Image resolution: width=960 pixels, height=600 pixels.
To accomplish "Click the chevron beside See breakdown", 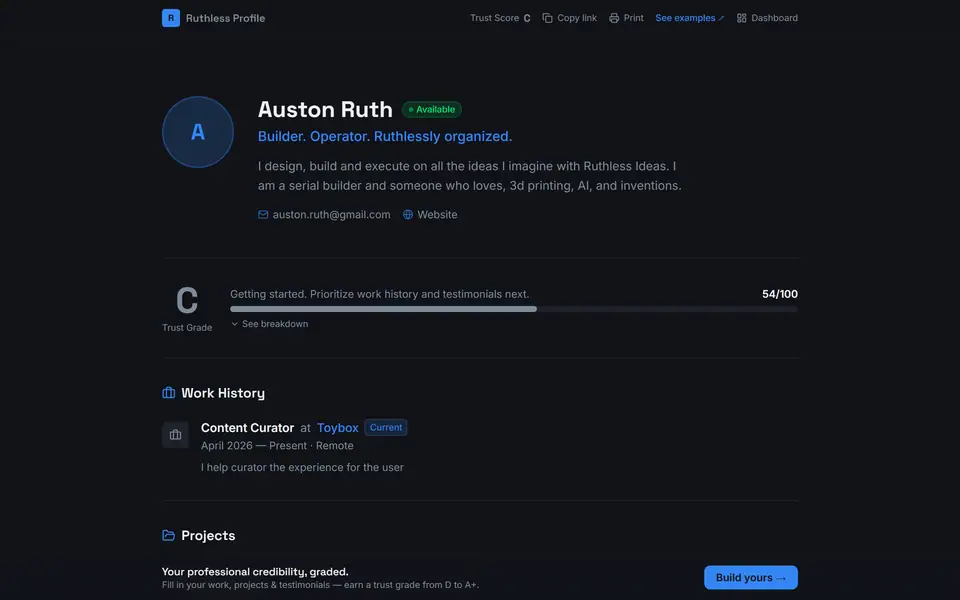I will pos(234,324).
